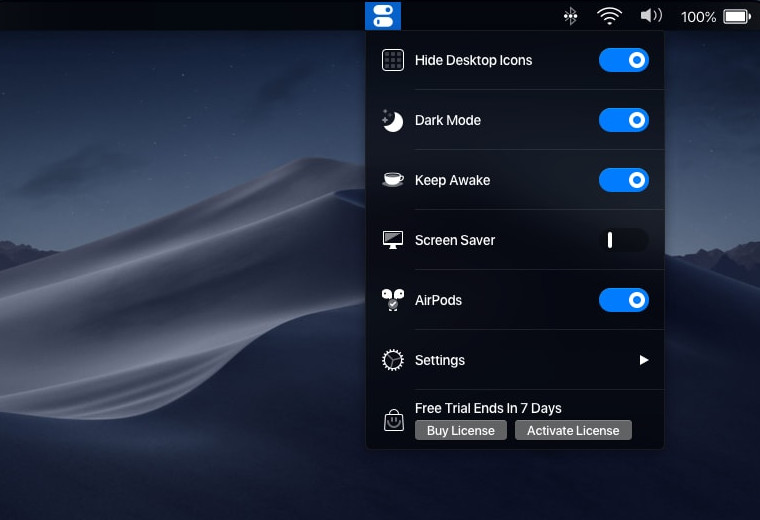The height and width of the screenshot is (520, 760).
Task: Click the Keep Awake coffee cup icon
Action: pos(393,180)
